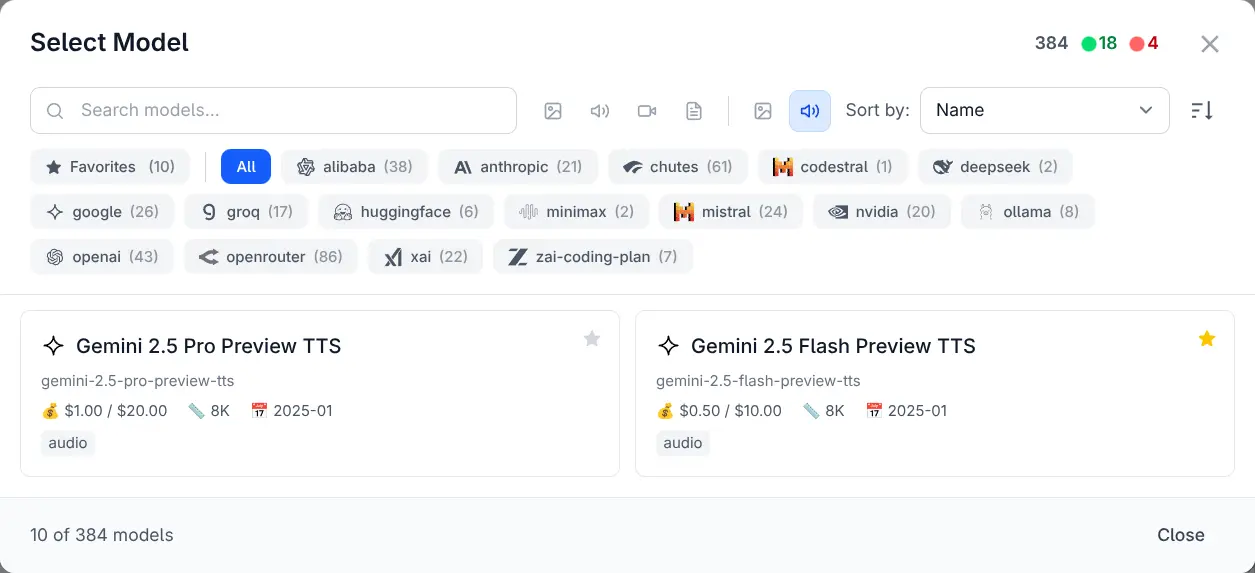Filter models by image output icon
Screen dimensions: 1255x573
click(763, 111)
